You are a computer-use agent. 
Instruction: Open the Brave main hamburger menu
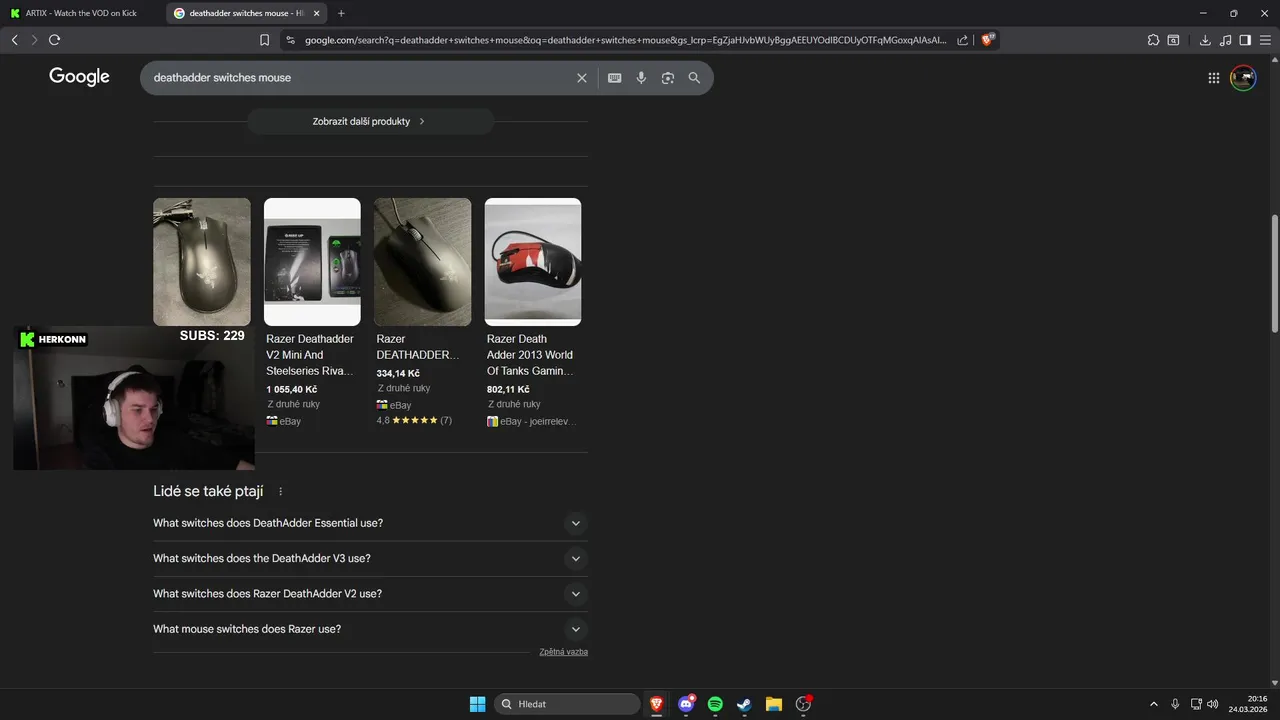pos(1265,40)
